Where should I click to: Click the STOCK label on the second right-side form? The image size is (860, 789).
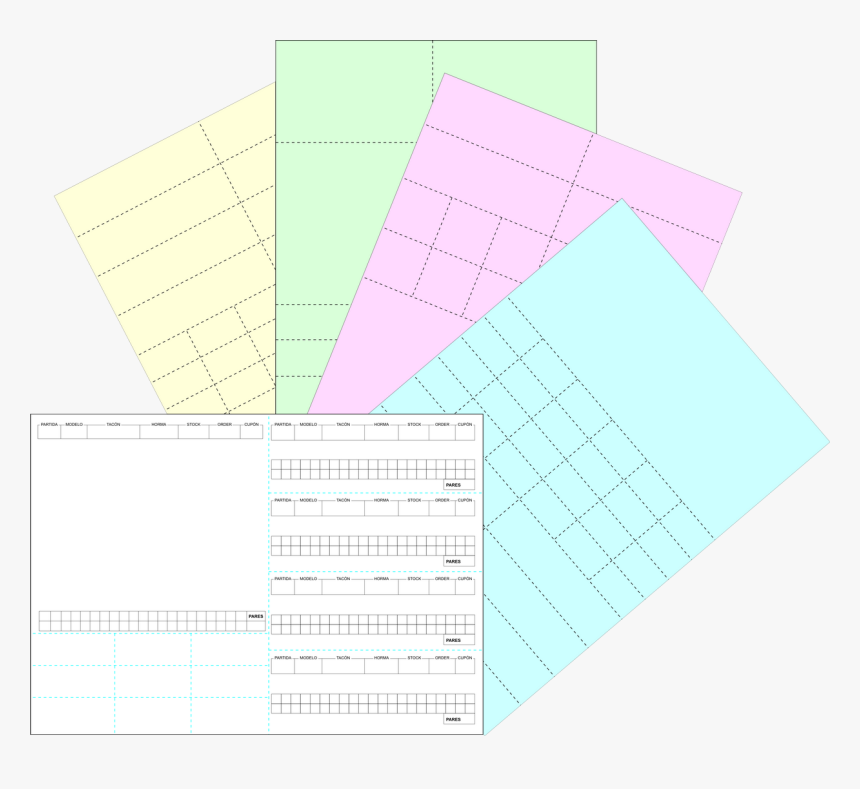[x=413, y=501]
